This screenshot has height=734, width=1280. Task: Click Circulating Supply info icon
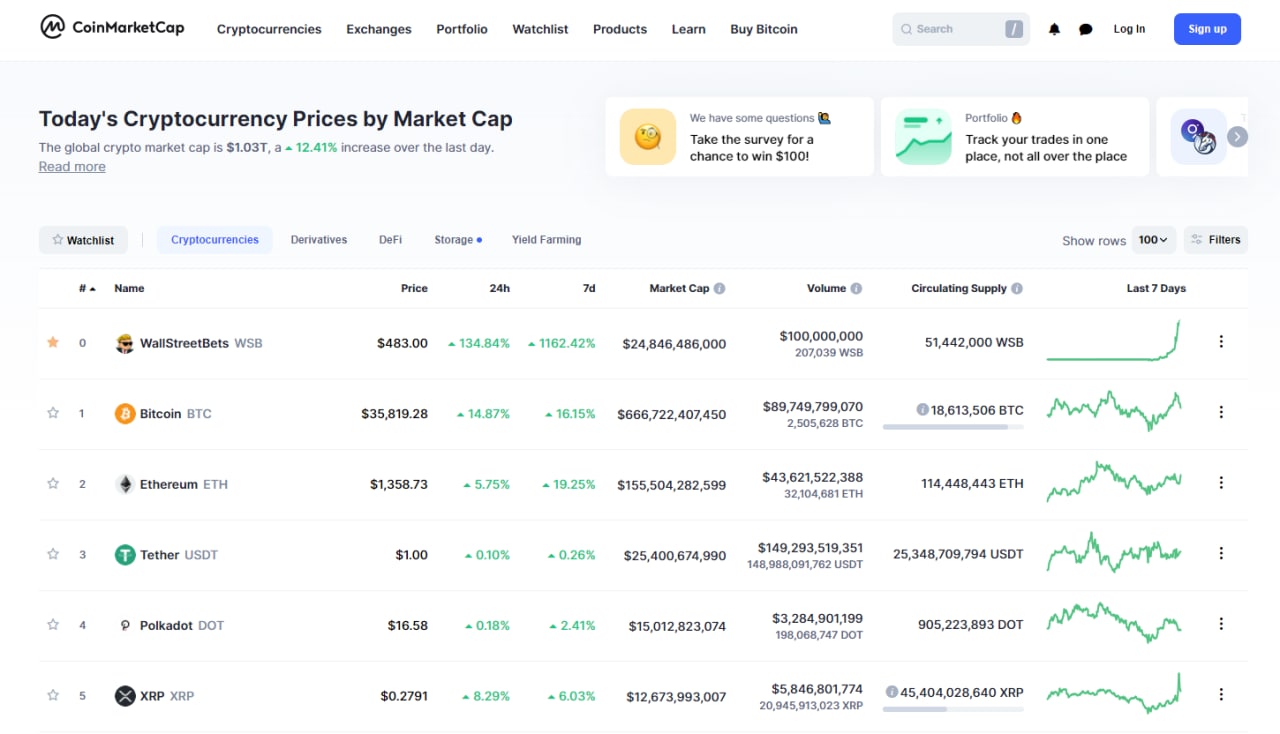(1017, 288)
